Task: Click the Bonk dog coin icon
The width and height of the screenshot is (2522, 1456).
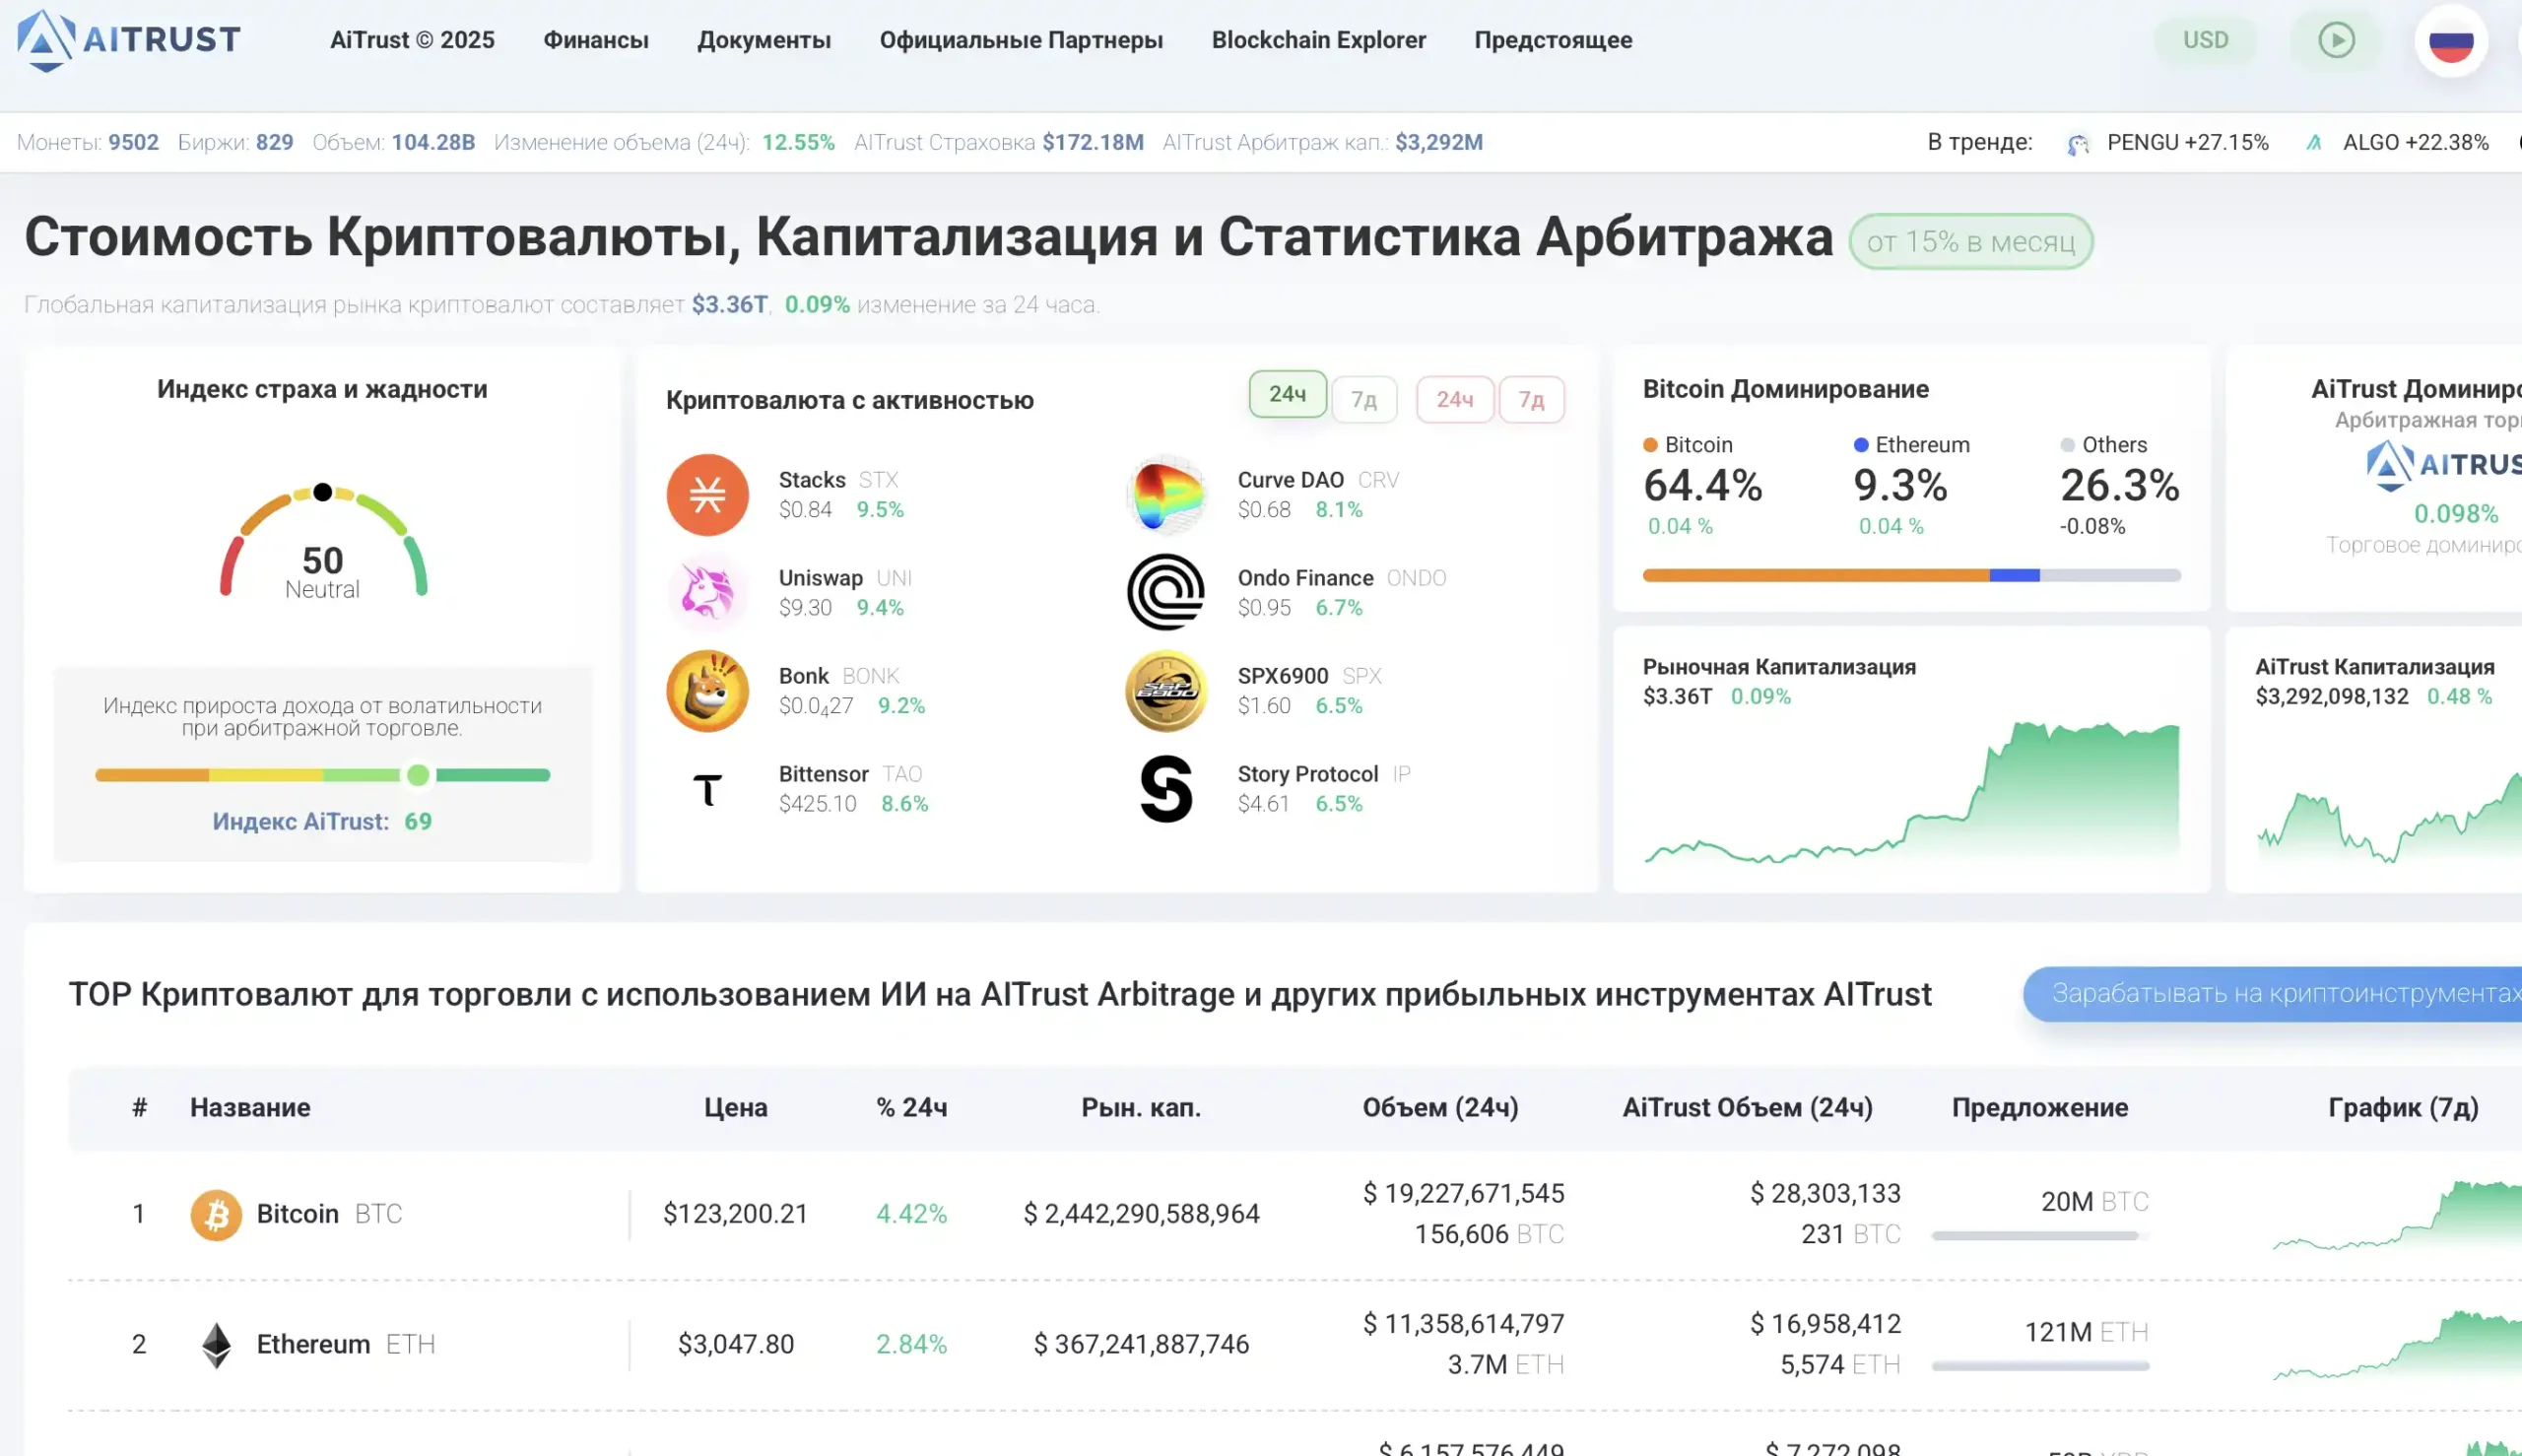Action: [708, 691]
